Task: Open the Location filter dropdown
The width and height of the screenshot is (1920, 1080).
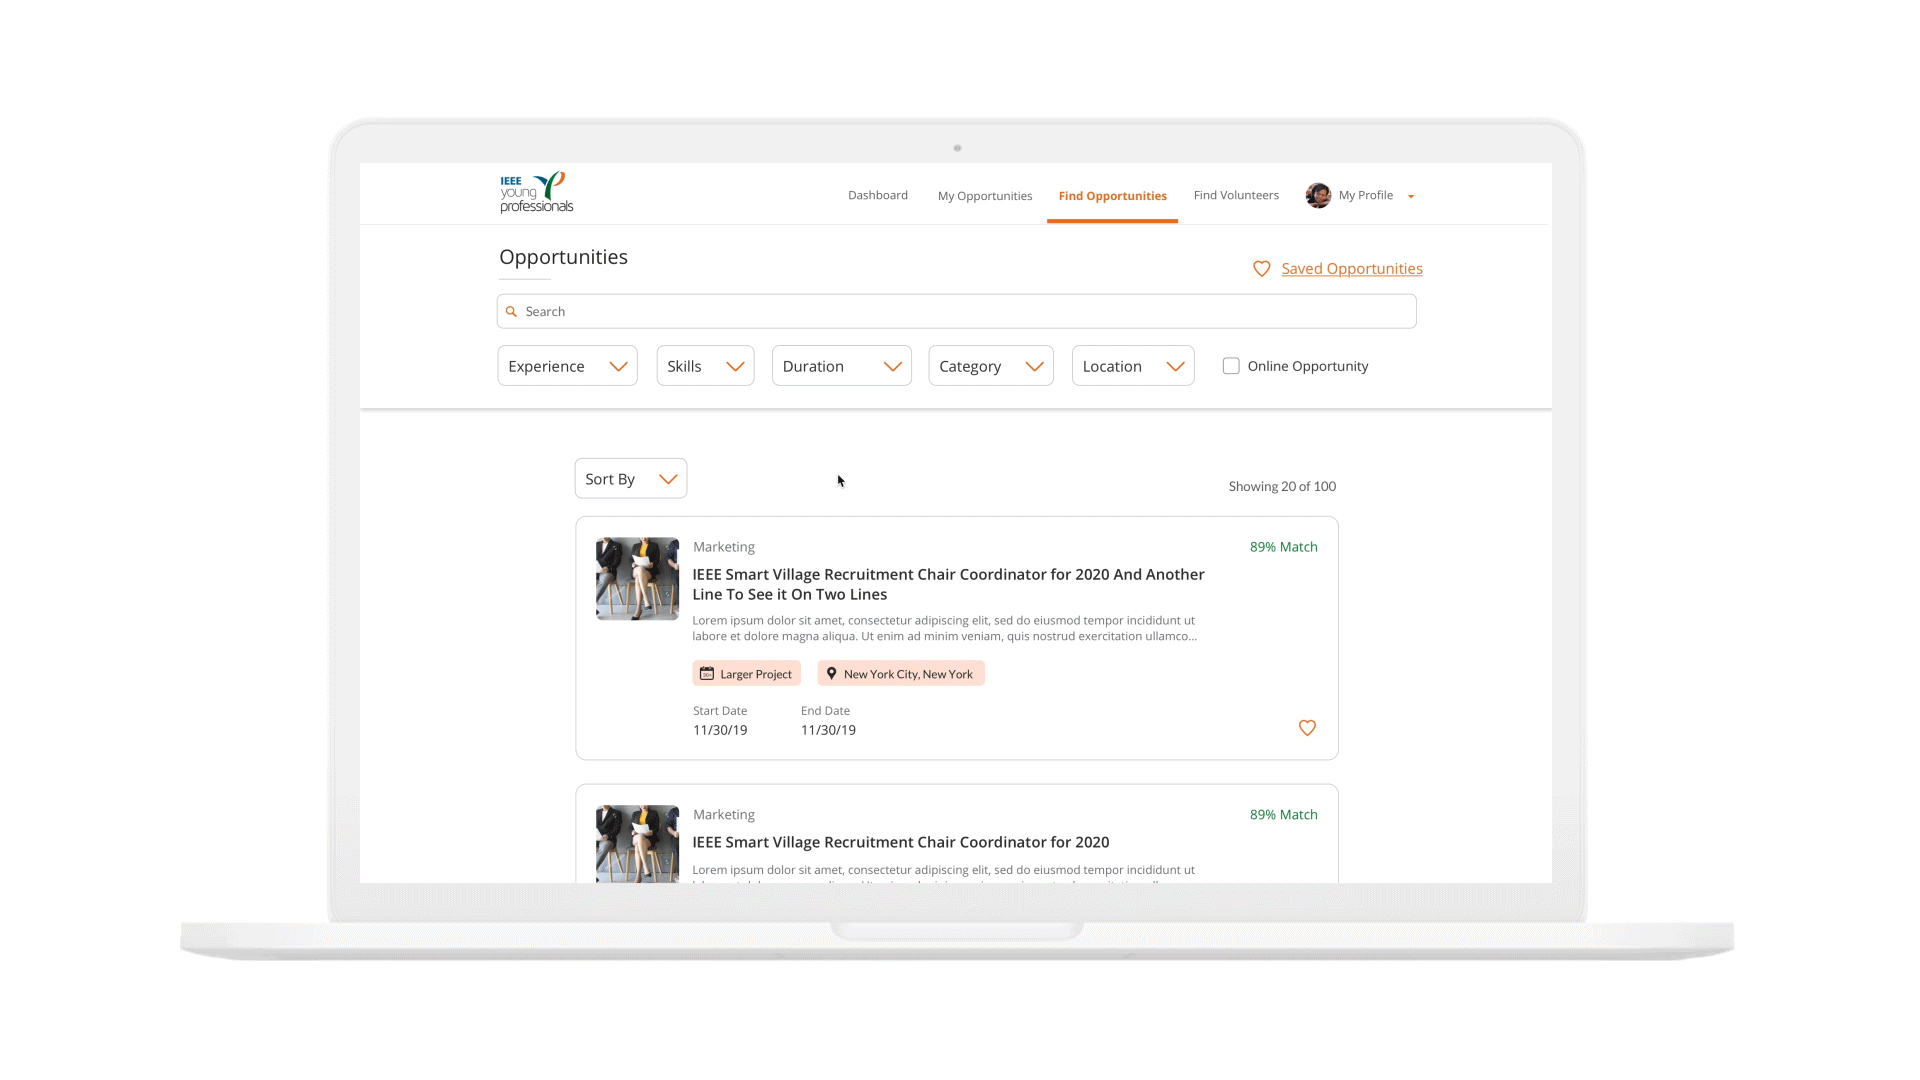Action: 1132,366
